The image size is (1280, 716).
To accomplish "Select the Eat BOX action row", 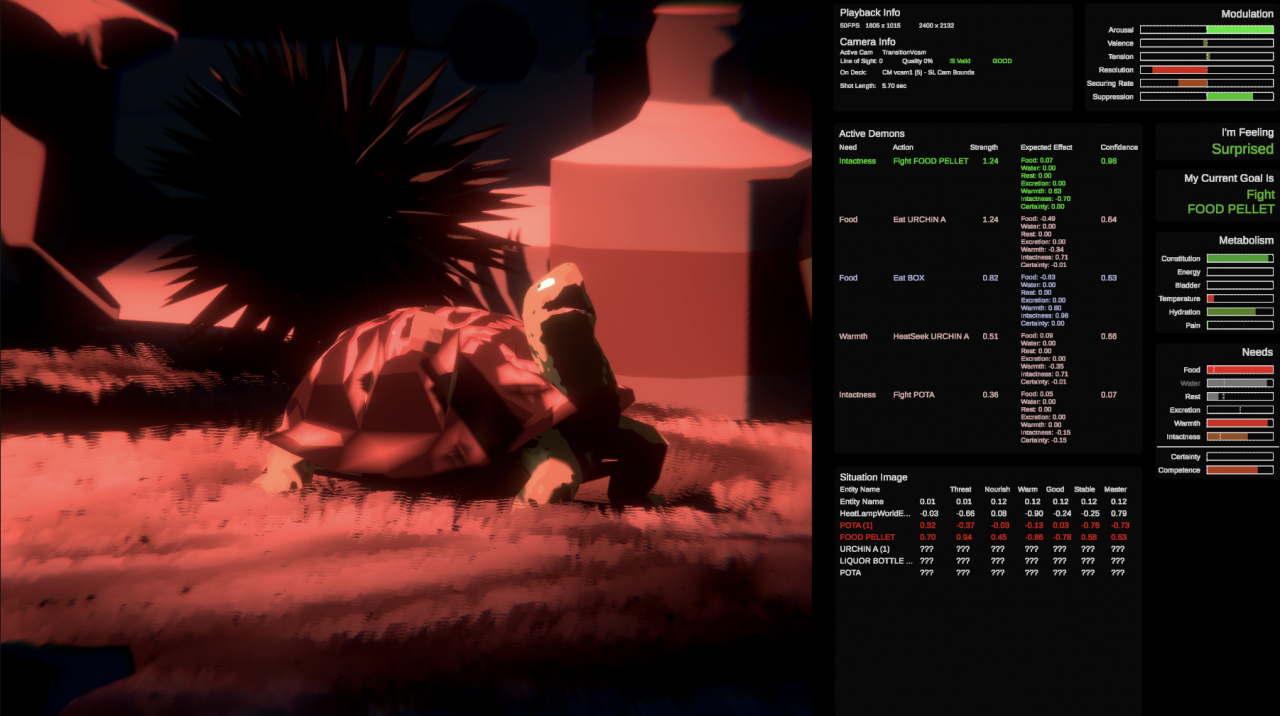I will click(908, 278).
